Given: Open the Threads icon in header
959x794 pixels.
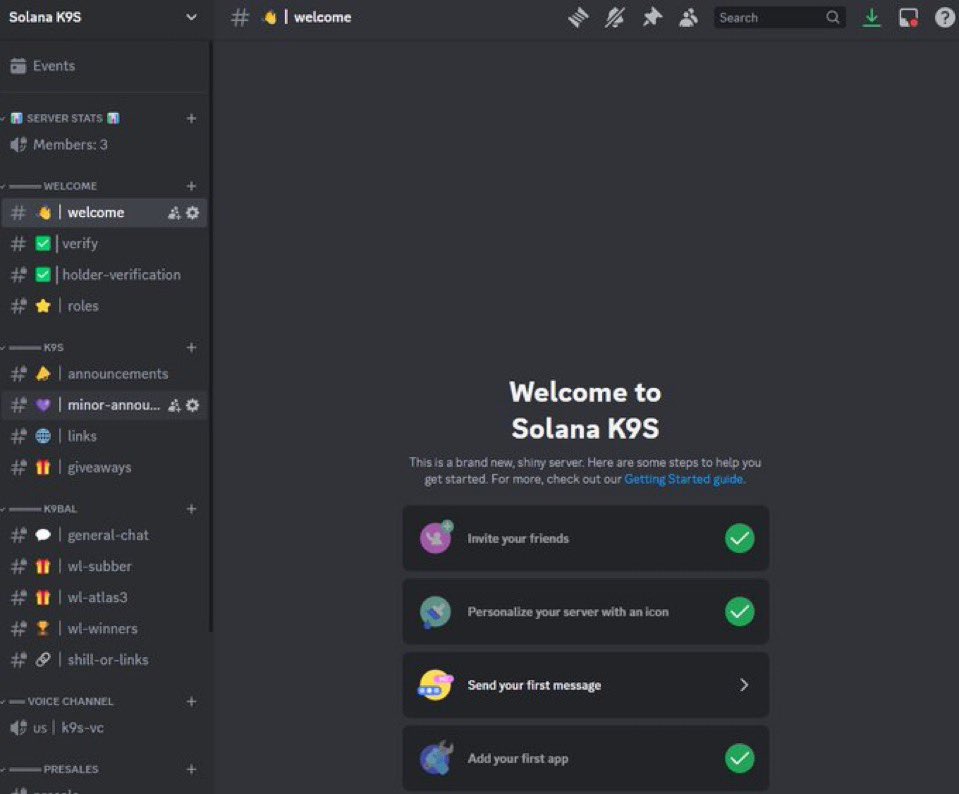Looking at the screenshot, I should (578, 18).
